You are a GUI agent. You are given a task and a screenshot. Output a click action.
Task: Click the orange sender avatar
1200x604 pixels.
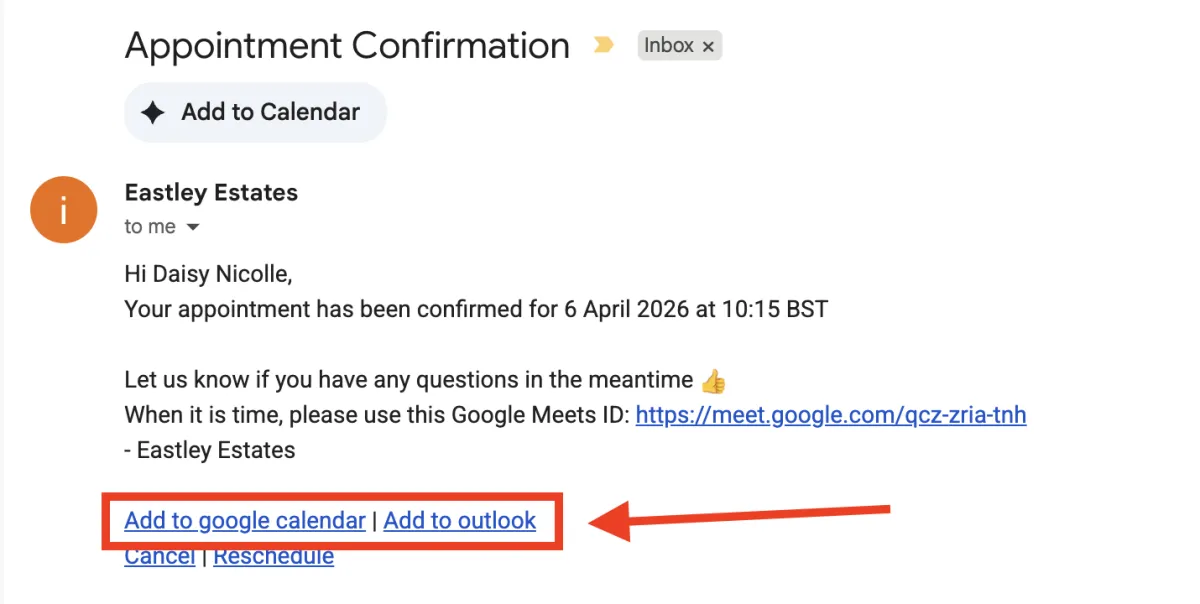[63, 210]
